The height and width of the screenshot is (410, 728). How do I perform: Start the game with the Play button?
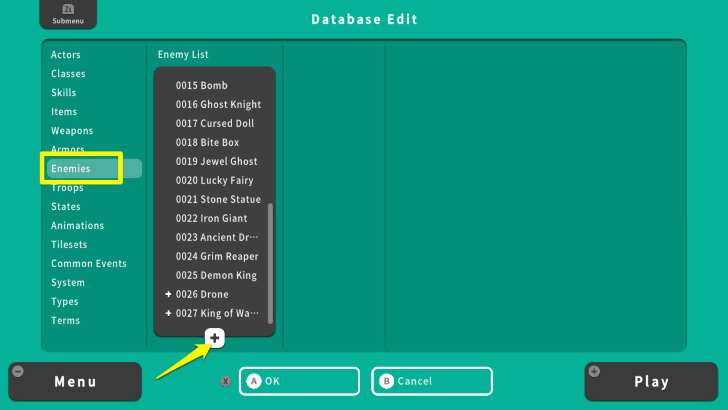(x=651, y=381)
